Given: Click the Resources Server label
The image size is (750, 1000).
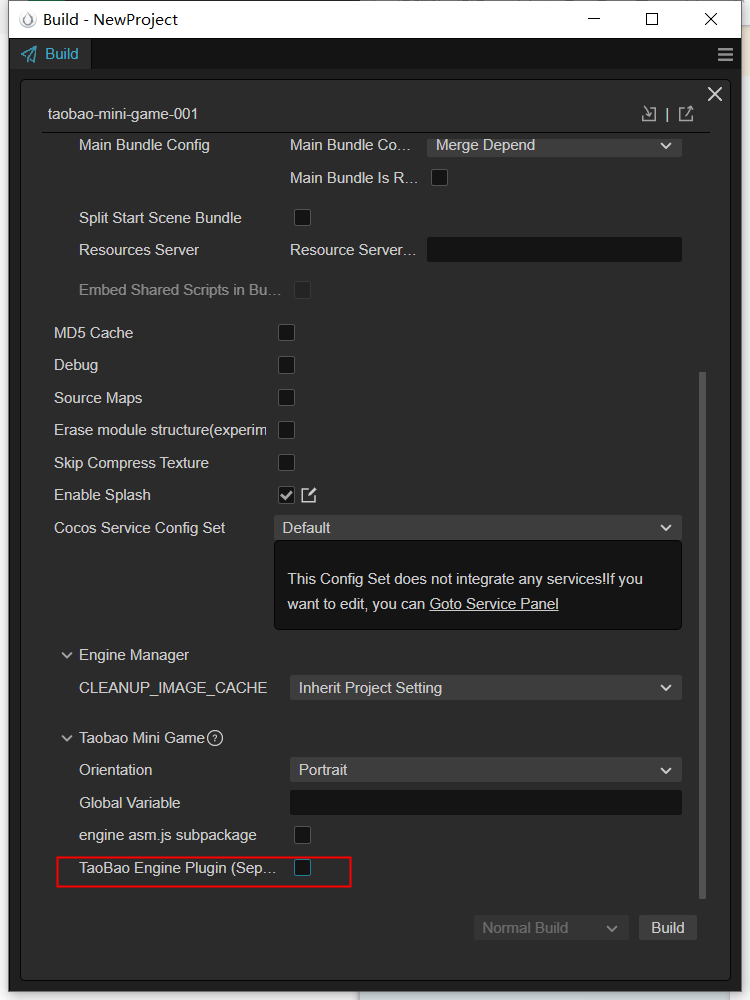Looking at the screenshot, I should (x=139, y=250).
